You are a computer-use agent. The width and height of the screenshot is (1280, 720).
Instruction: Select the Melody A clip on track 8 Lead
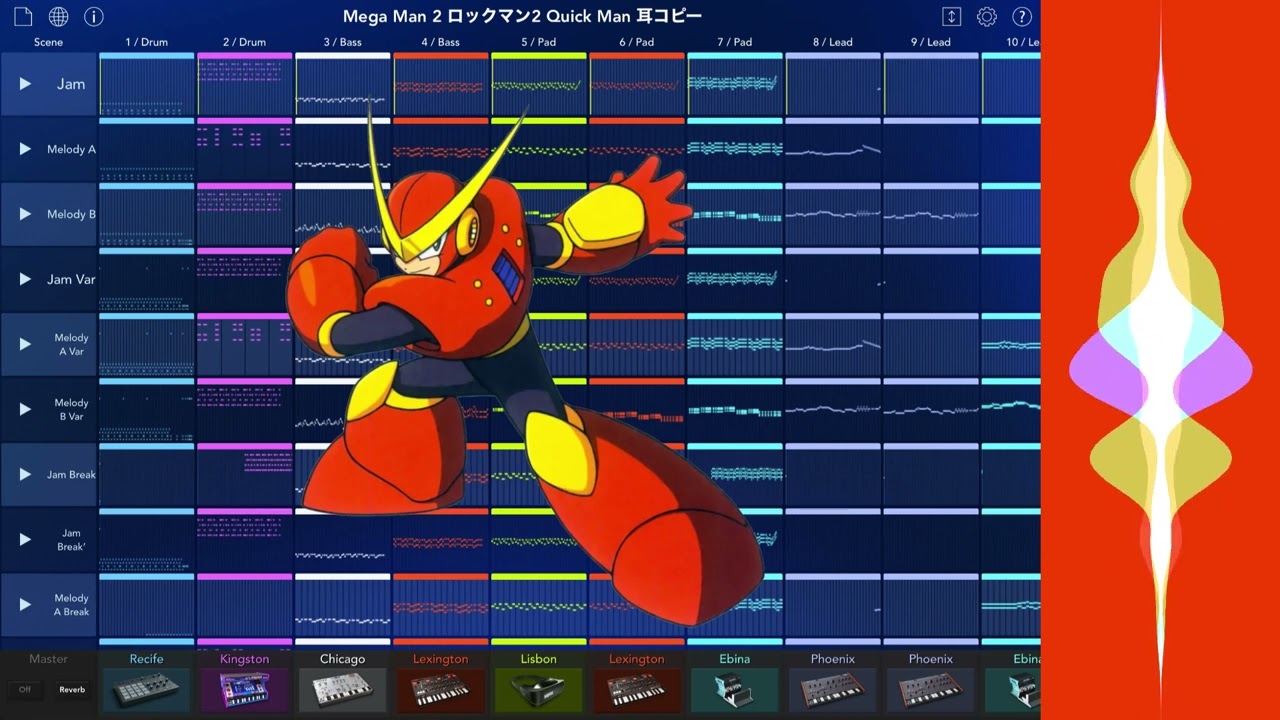tap(832, 149)
